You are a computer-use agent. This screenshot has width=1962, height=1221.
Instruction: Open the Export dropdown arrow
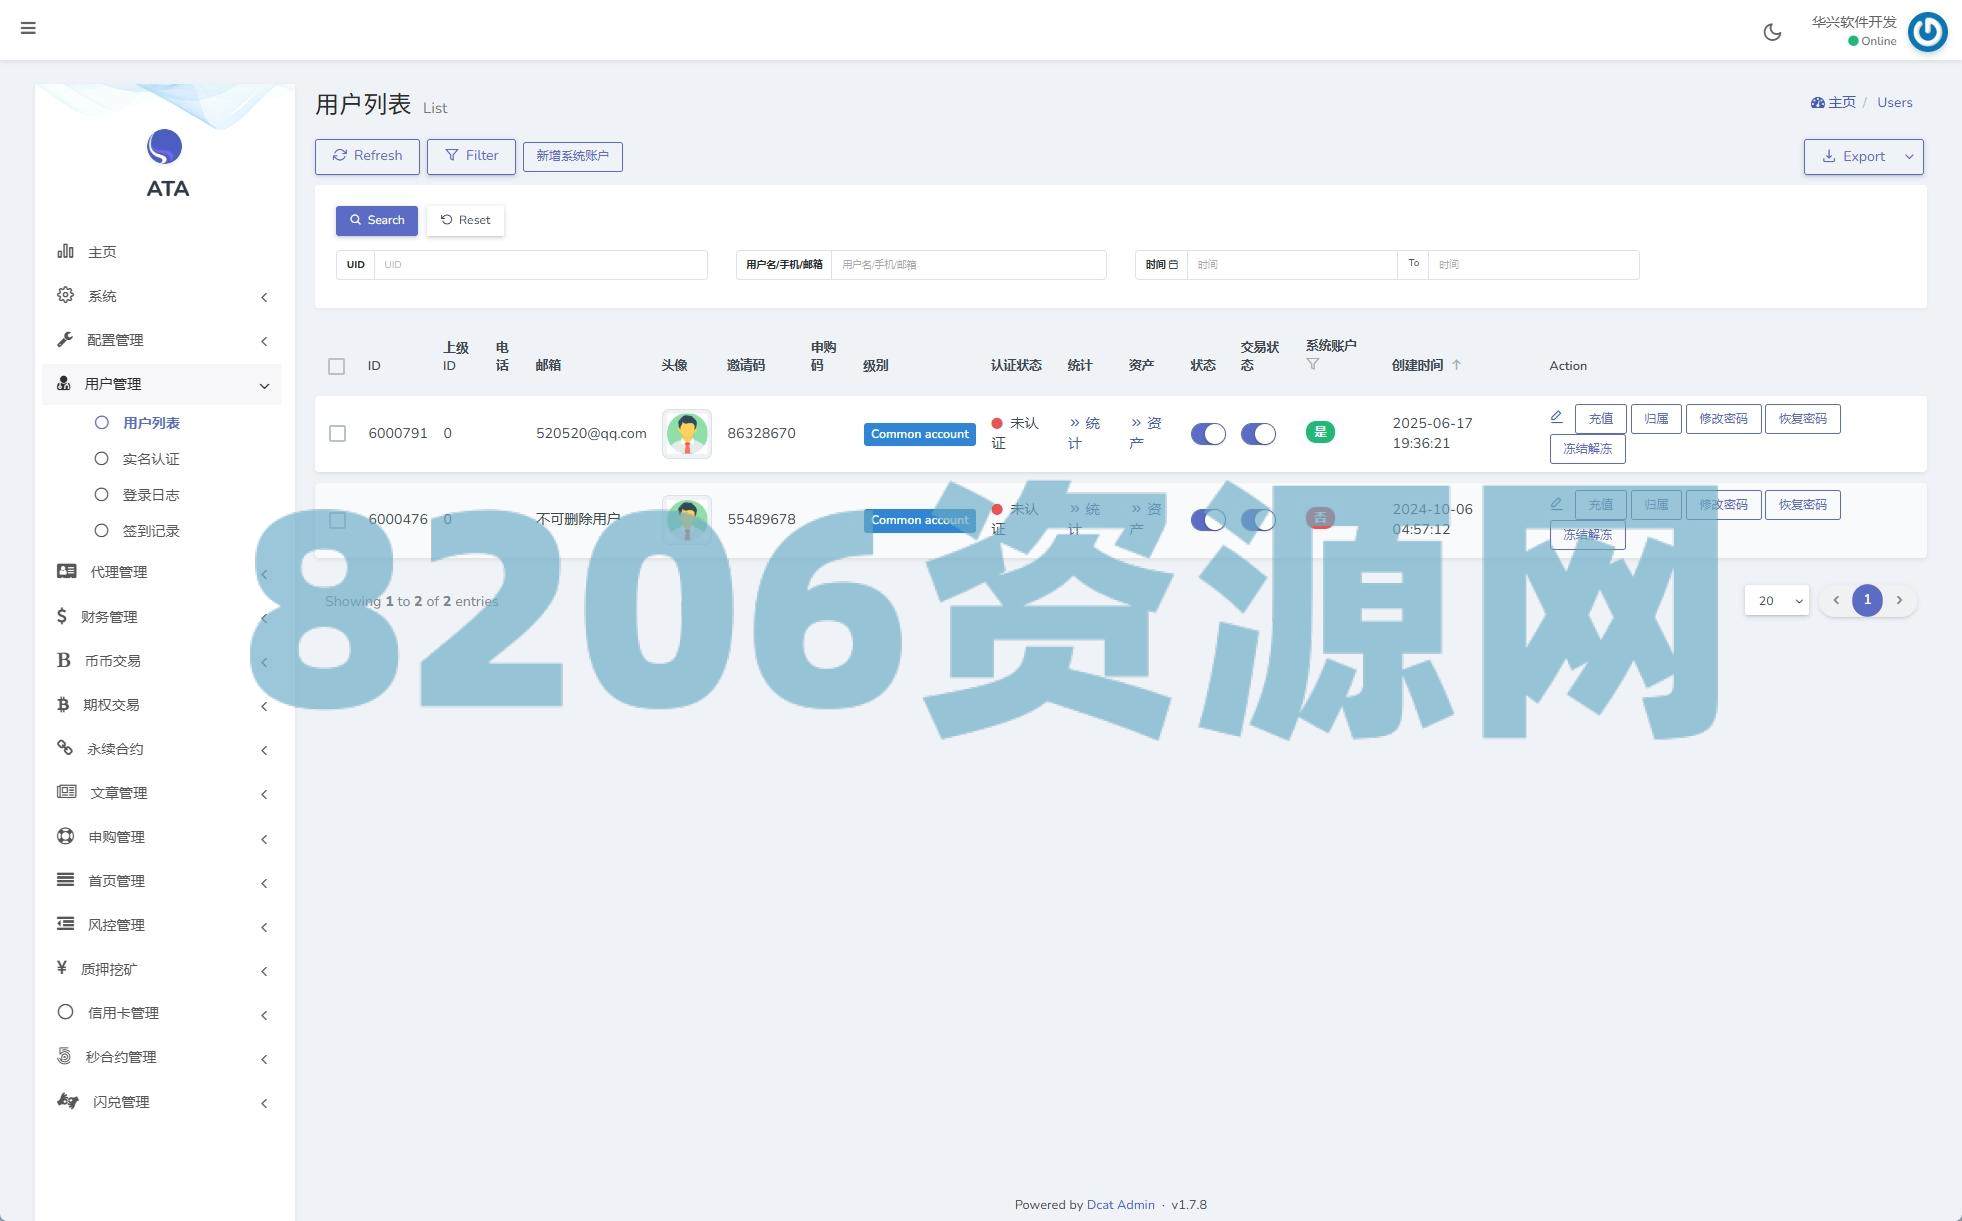point(1909,157)
